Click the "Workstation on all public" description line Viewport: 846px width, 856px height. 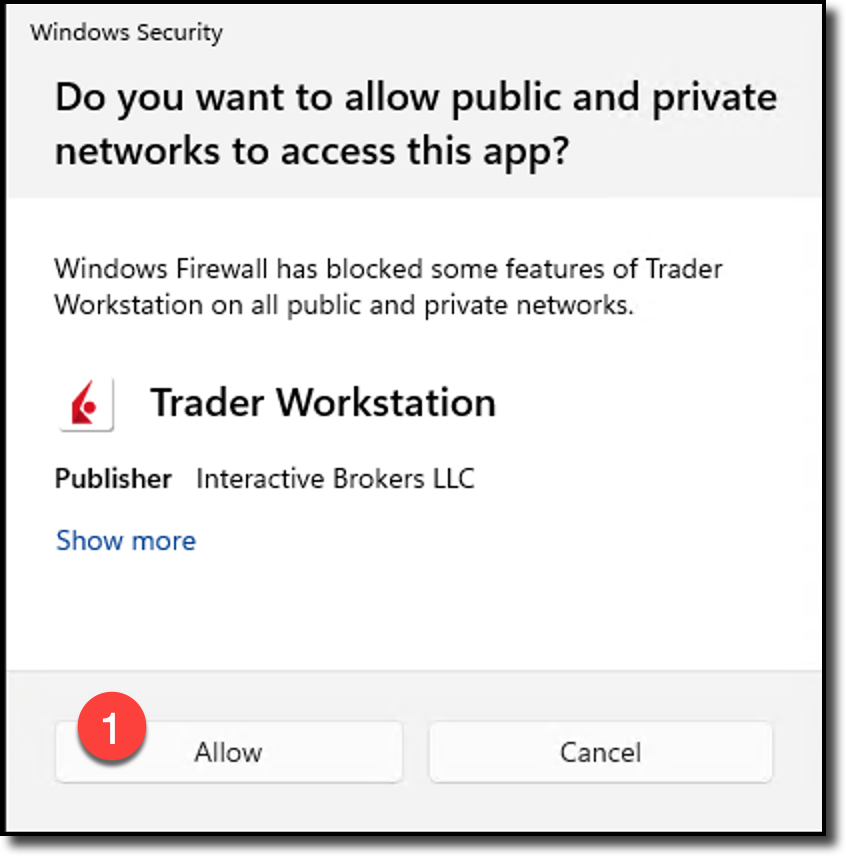tap(344, 305)
